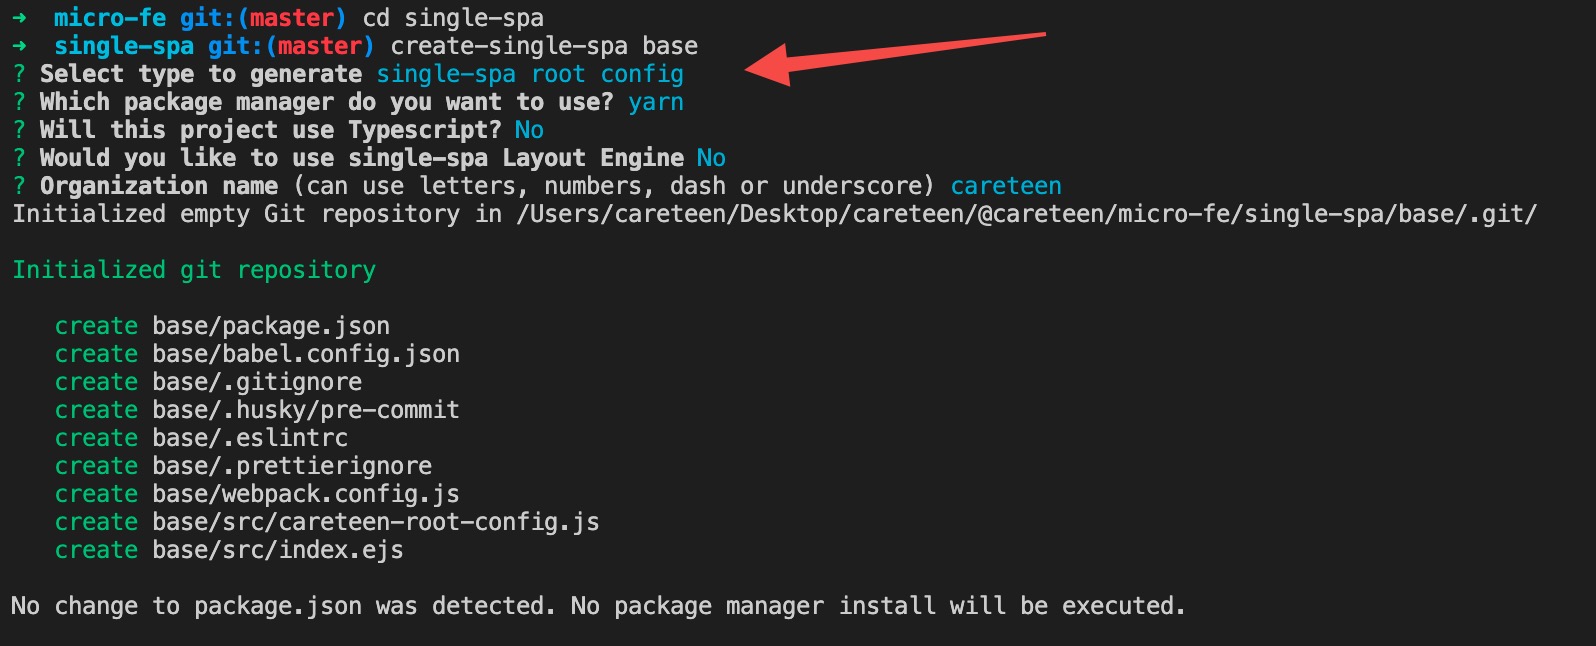Screen dimensions: 1596x646
Task: Click the 'No' answer for Typescript
Action: click(x=529, y=130)
